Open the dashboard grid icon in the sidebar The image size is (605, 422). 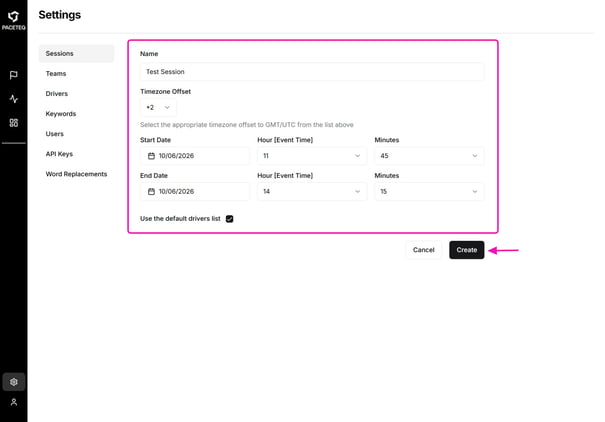[x=14, y=123]
